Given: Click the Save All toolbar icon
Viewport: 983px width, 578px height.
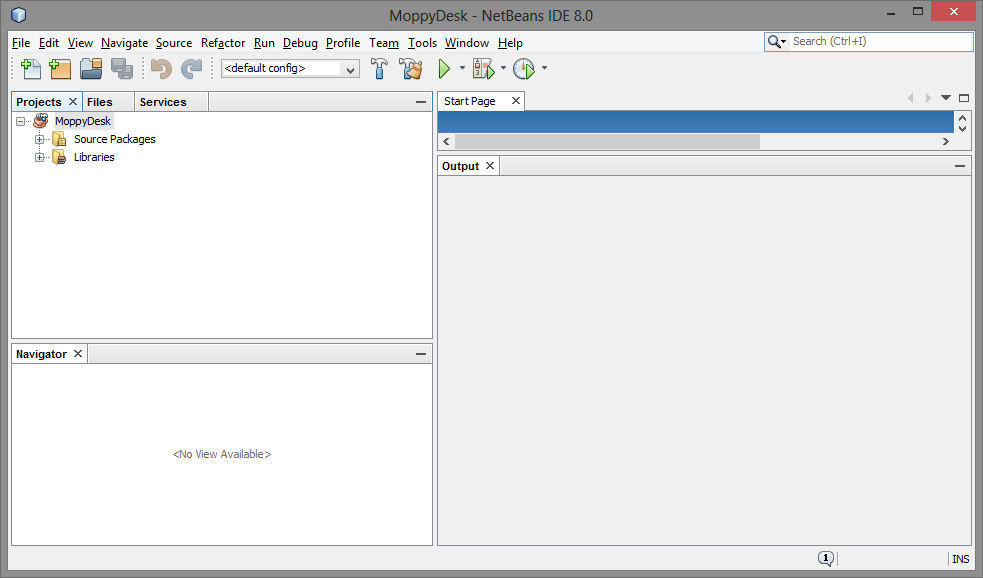Looking at the screenshot, I should (x=122, y=68).
